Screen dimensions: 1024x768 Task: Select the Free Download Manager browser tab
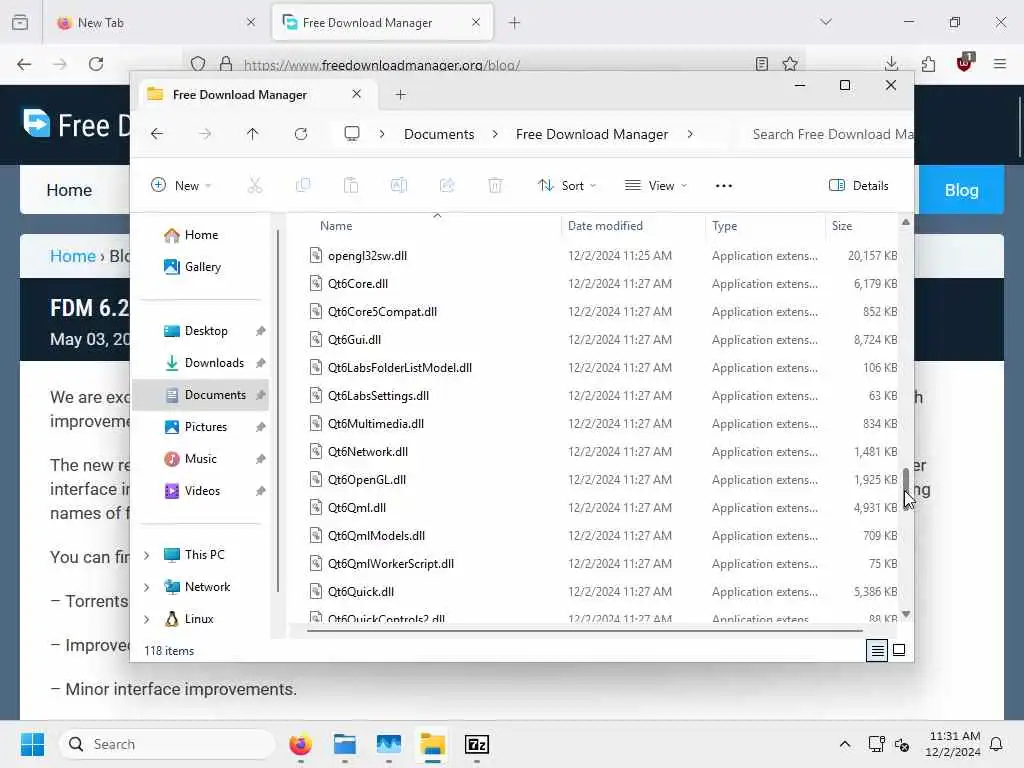coord(382,22)
